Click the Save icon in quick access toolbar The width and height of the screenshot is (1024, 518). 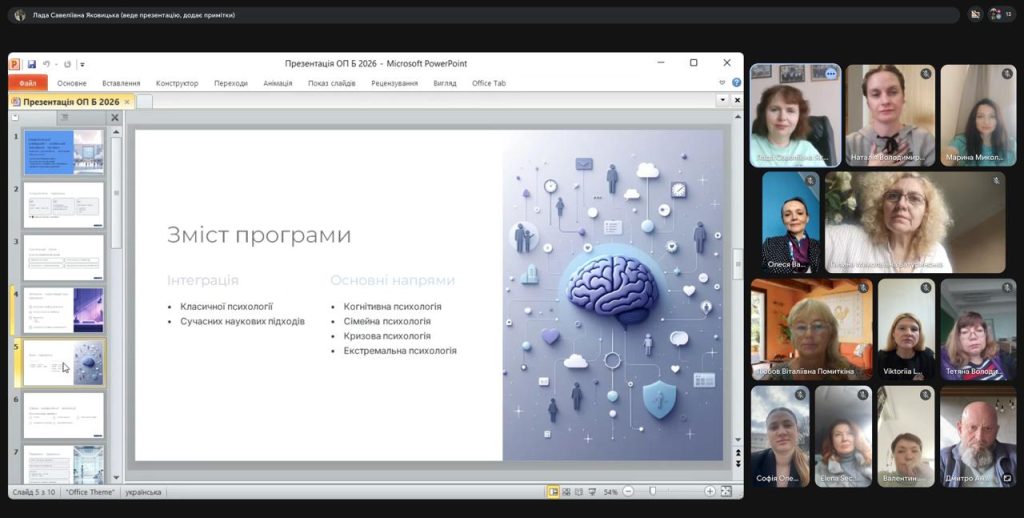[x=32, y=64]
